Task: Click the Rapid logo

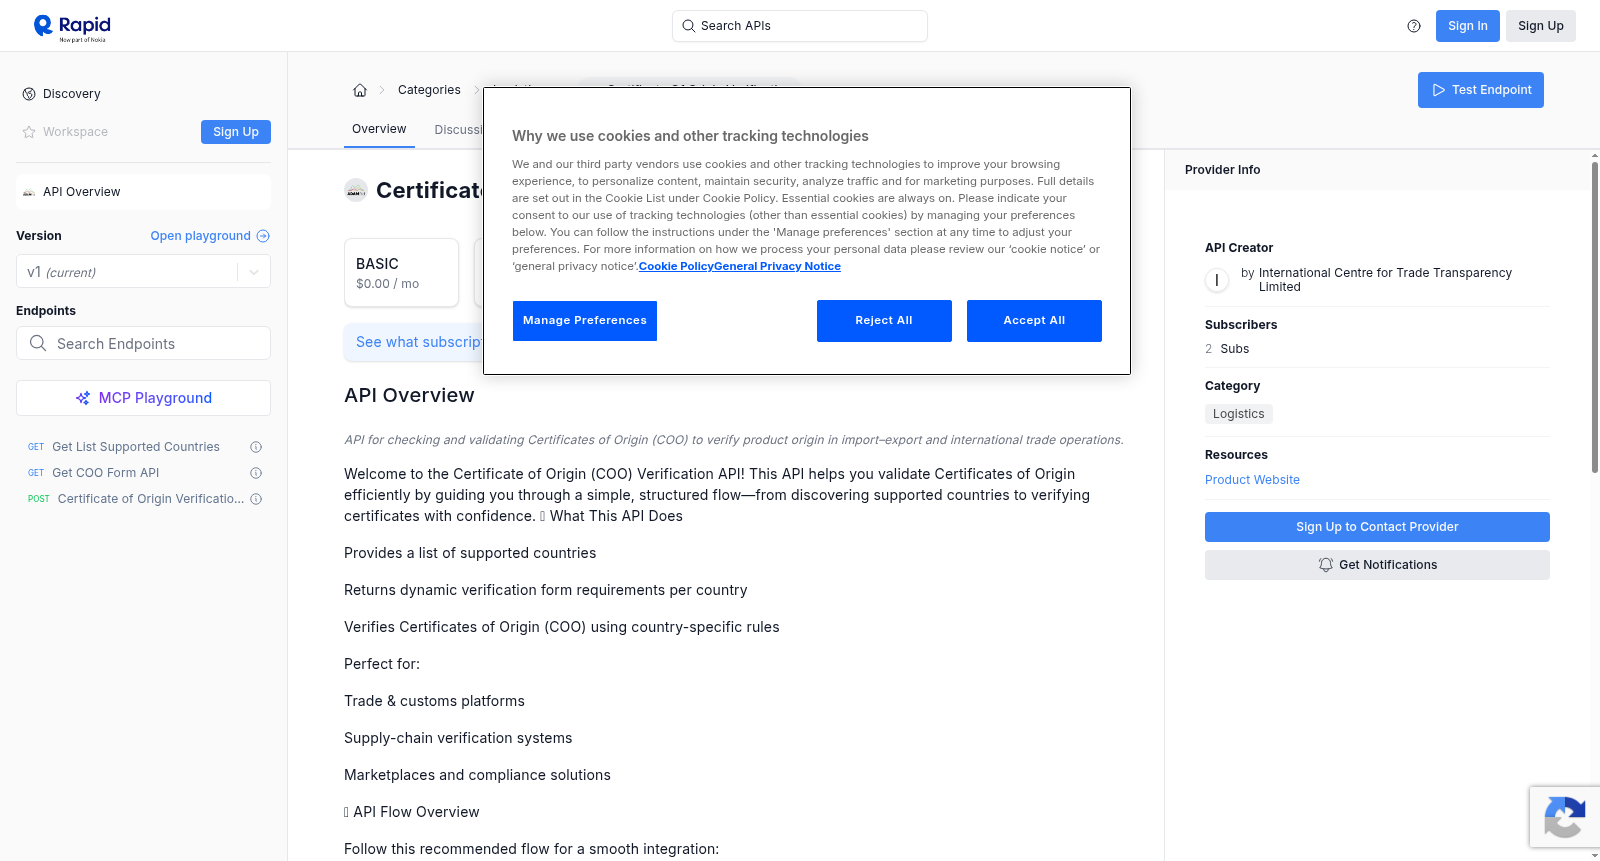Action: point(72,27)
